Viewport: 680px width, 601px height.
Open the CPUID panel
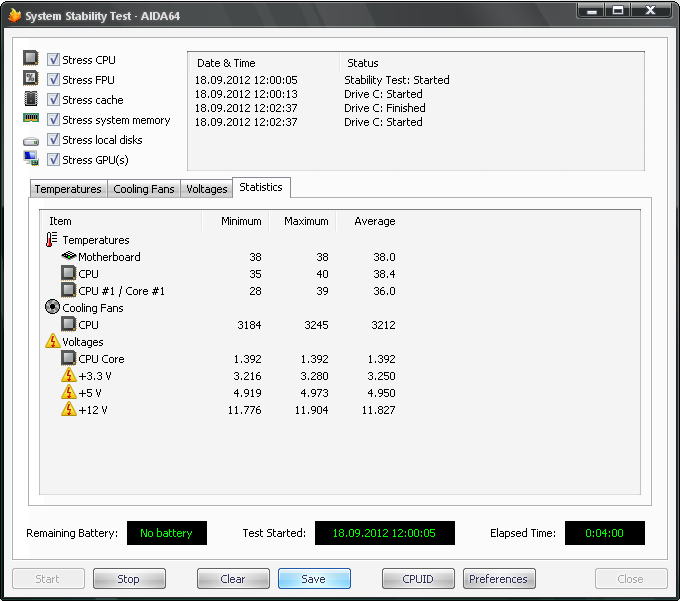click(418, 578)
